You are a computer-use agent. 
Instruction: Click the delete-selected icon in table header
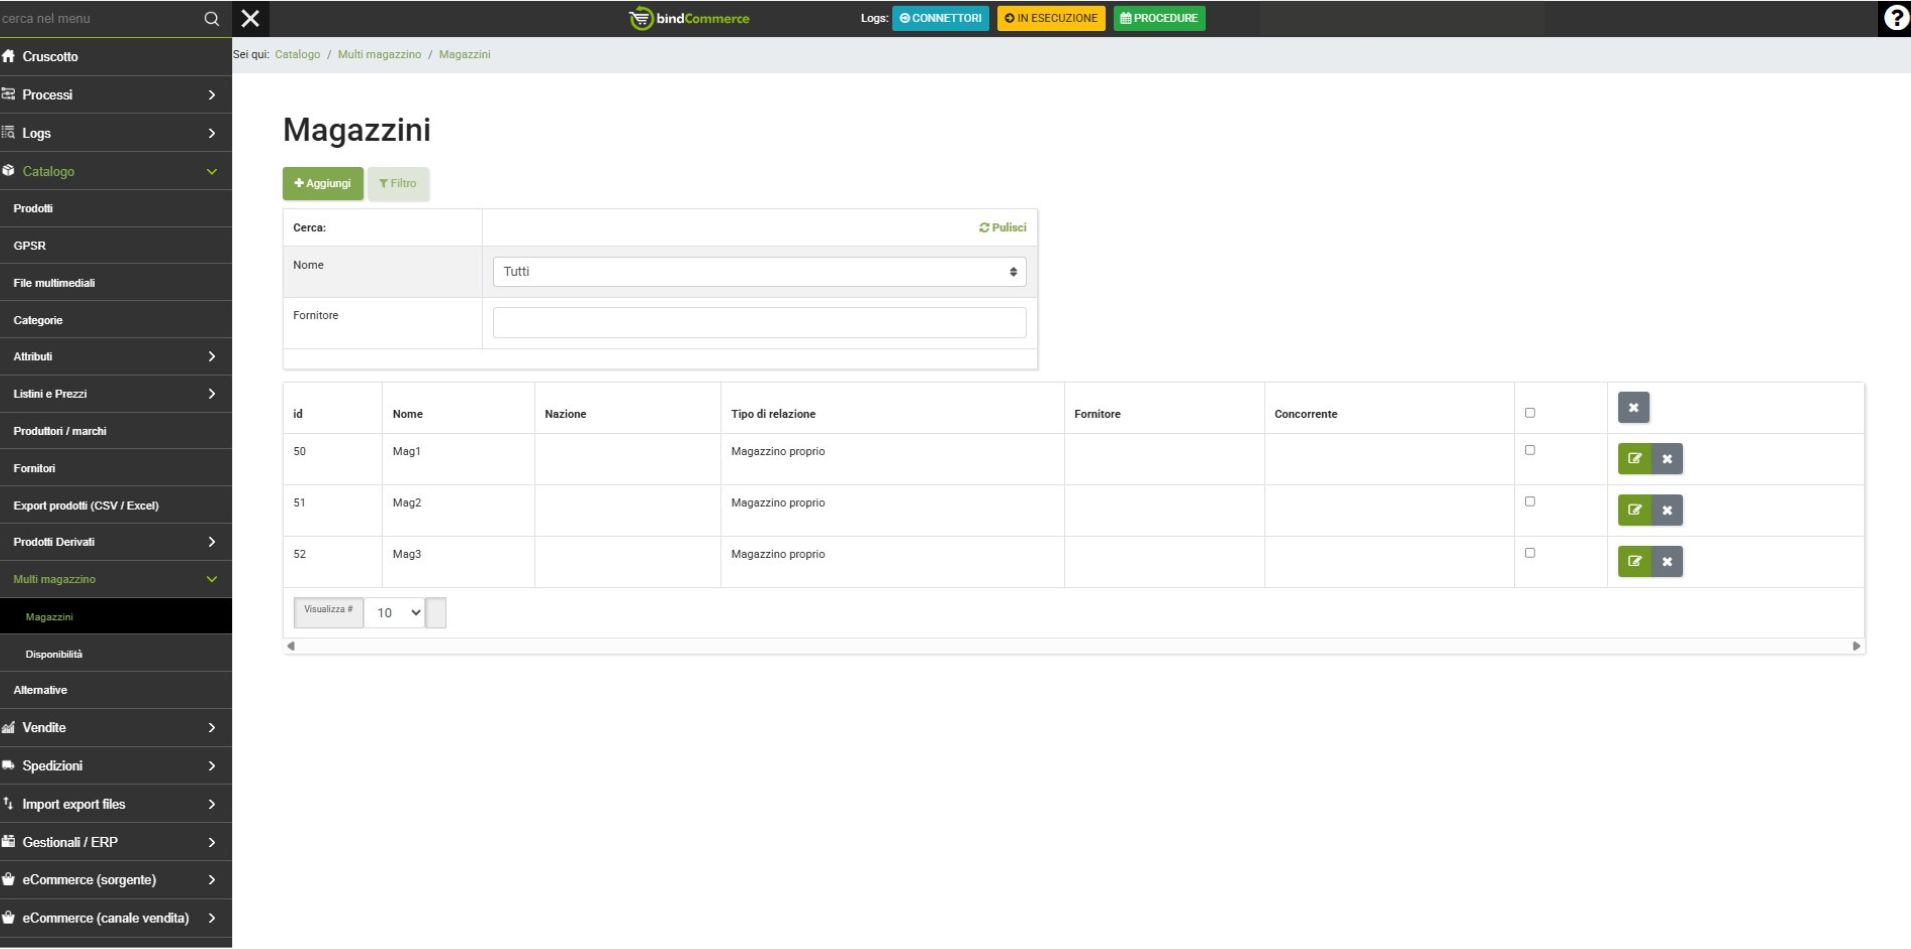tap(1633, 408)
